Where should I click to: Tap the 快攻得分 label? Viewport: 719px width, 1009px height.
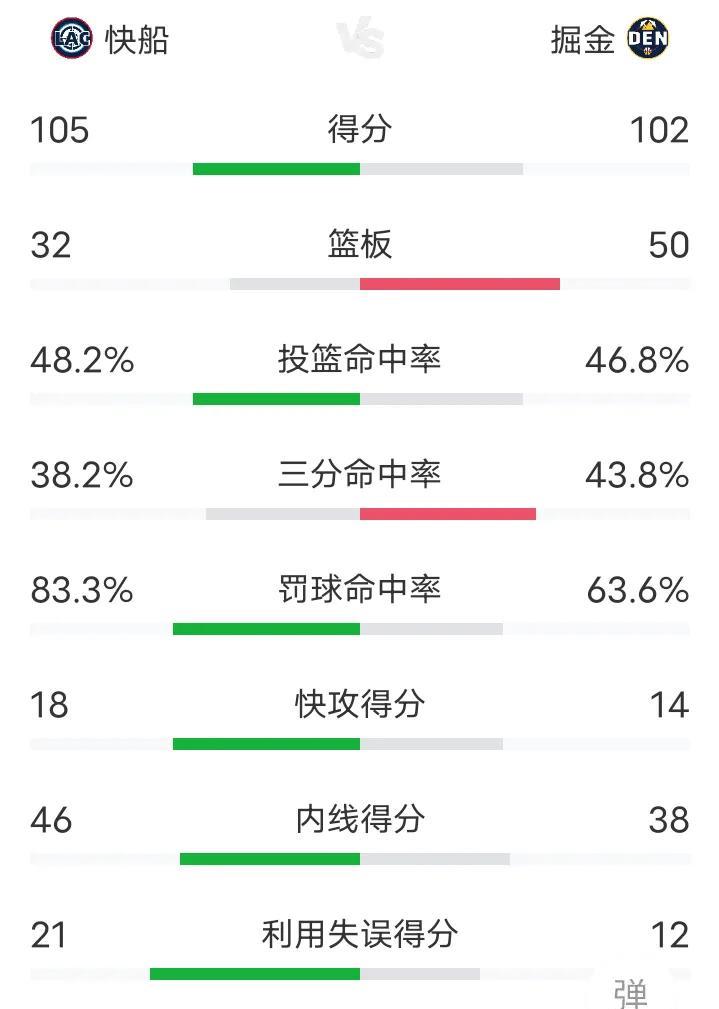coord(360,704)
